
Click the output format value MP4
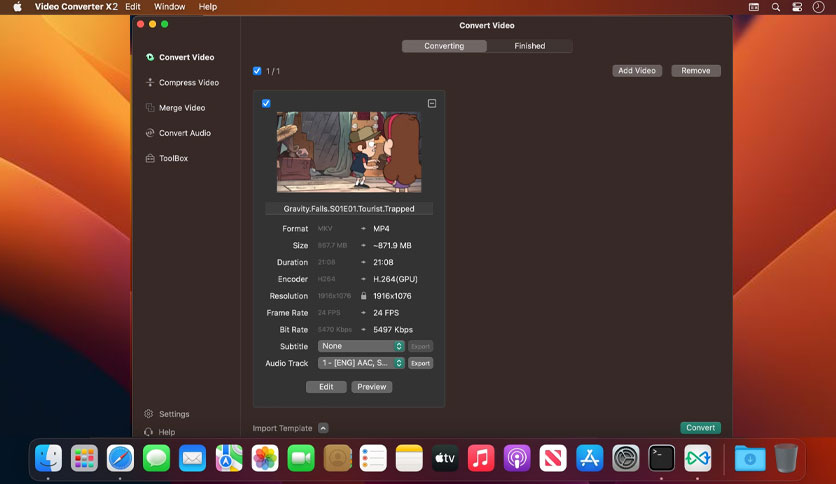coord(381,229)
